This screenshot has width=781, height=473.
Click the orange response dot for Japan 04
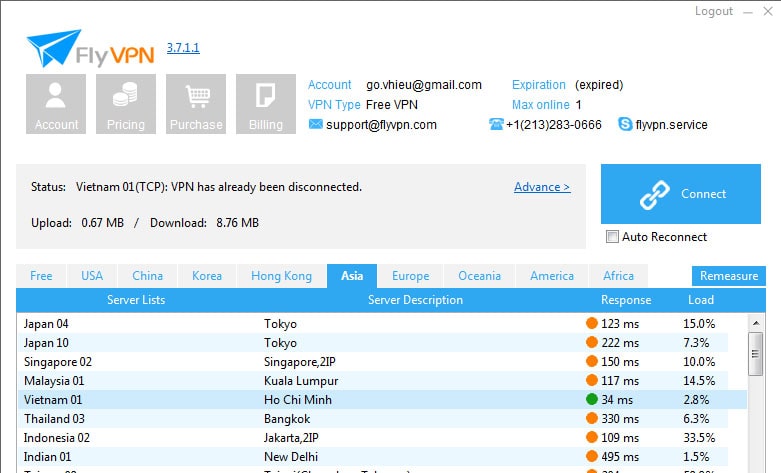592,323
